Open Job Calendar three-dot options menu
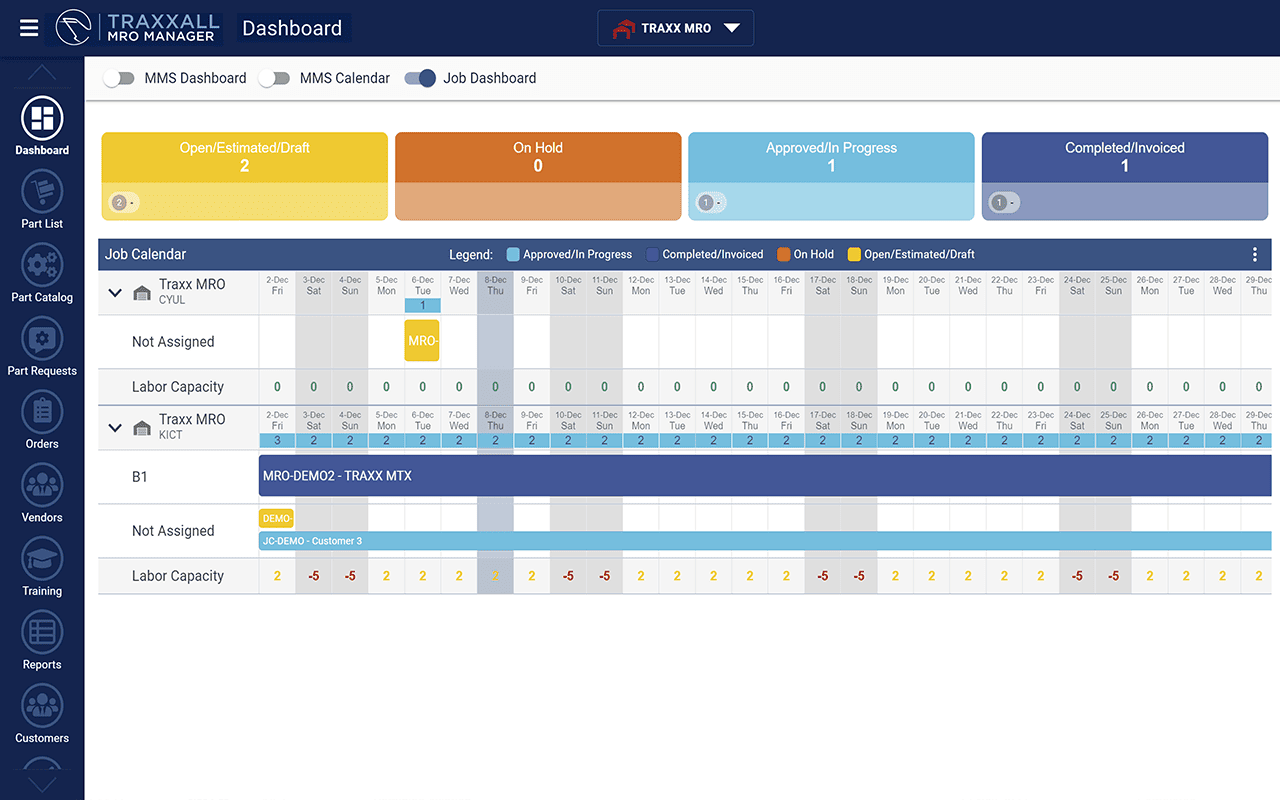Viewport: 1280px width, 800px height. point(1255,255)
